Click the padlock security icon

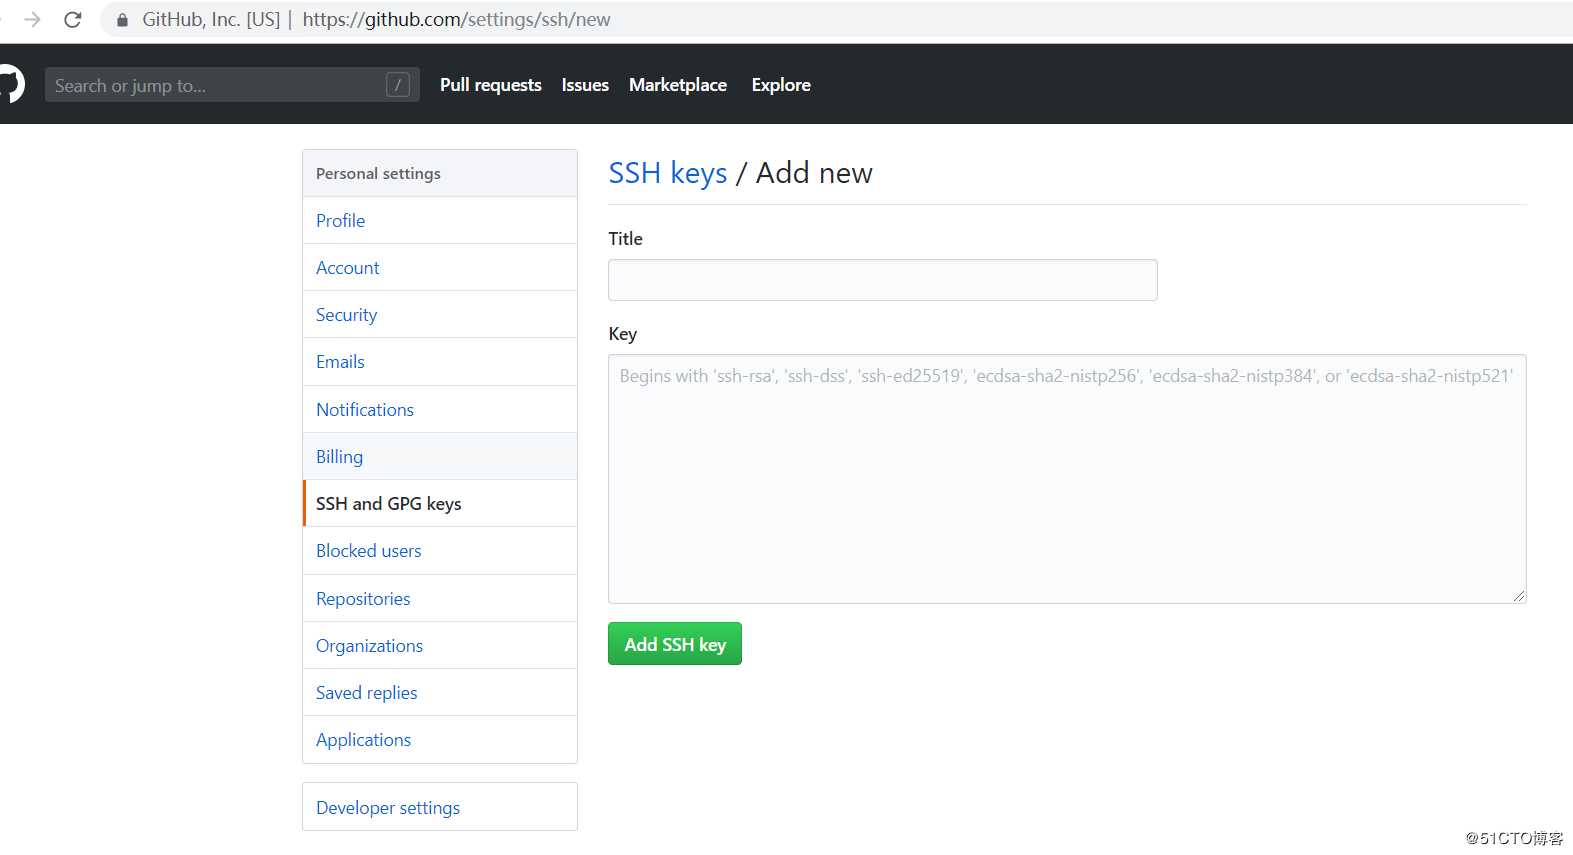[x=122, y=20]
